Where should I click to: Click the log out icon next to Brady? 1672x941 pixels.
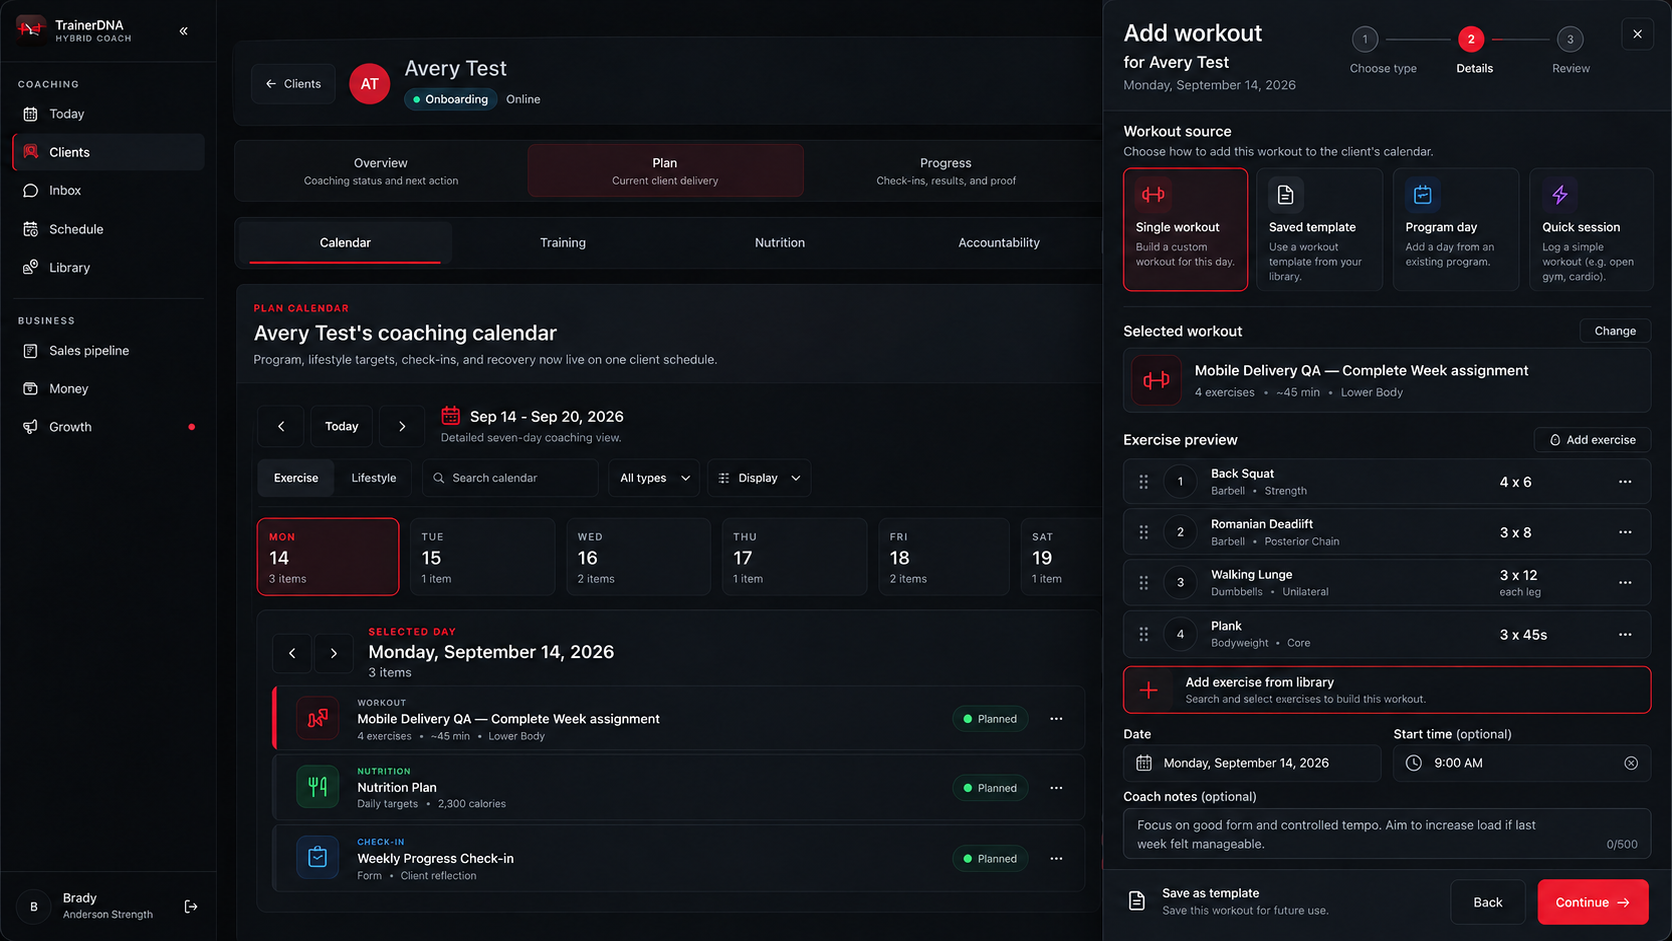(x=191, y=906)
